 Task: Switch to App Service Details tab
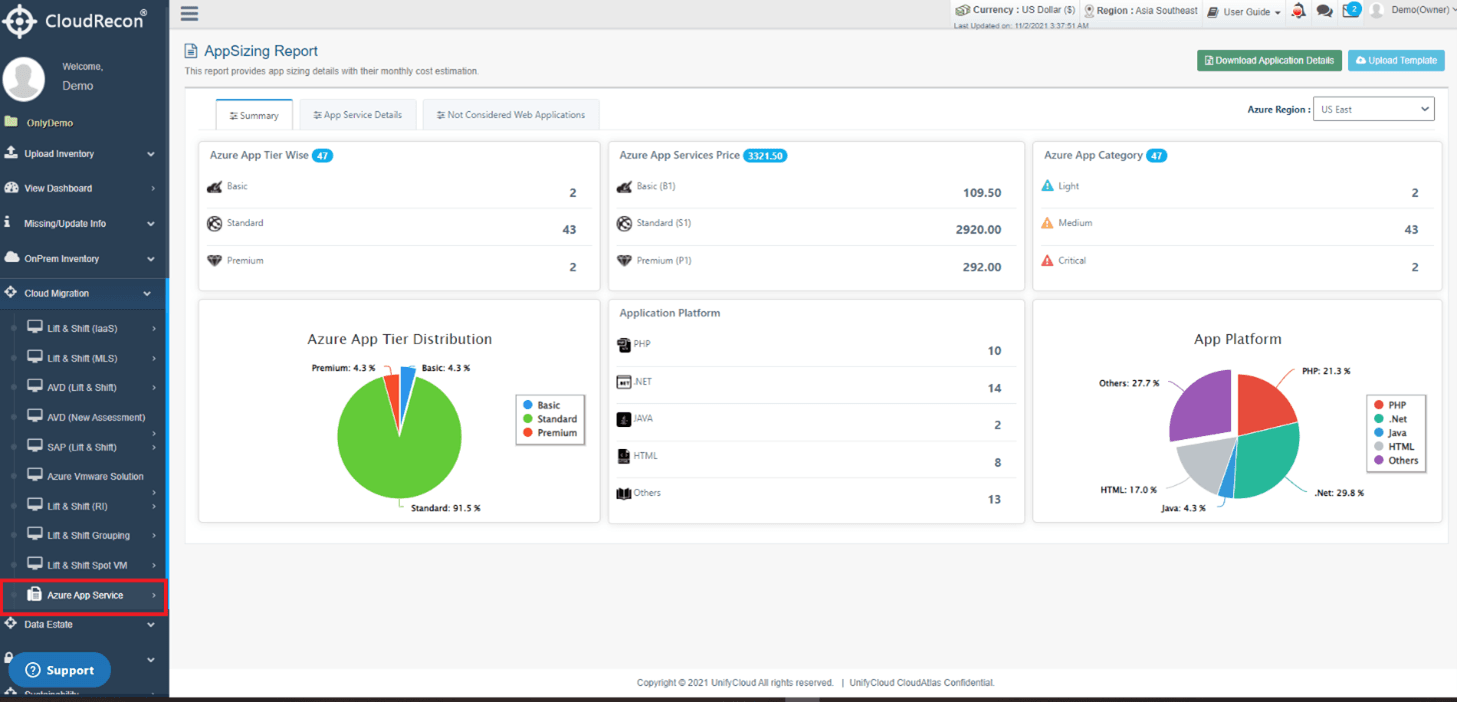pyautogui.click(x=357, y=115)
